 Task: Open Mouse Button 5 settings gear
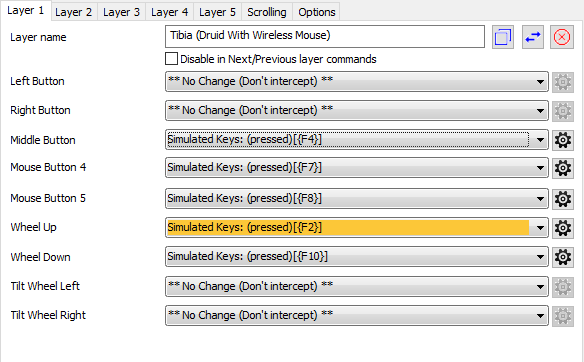pos(563,199)
